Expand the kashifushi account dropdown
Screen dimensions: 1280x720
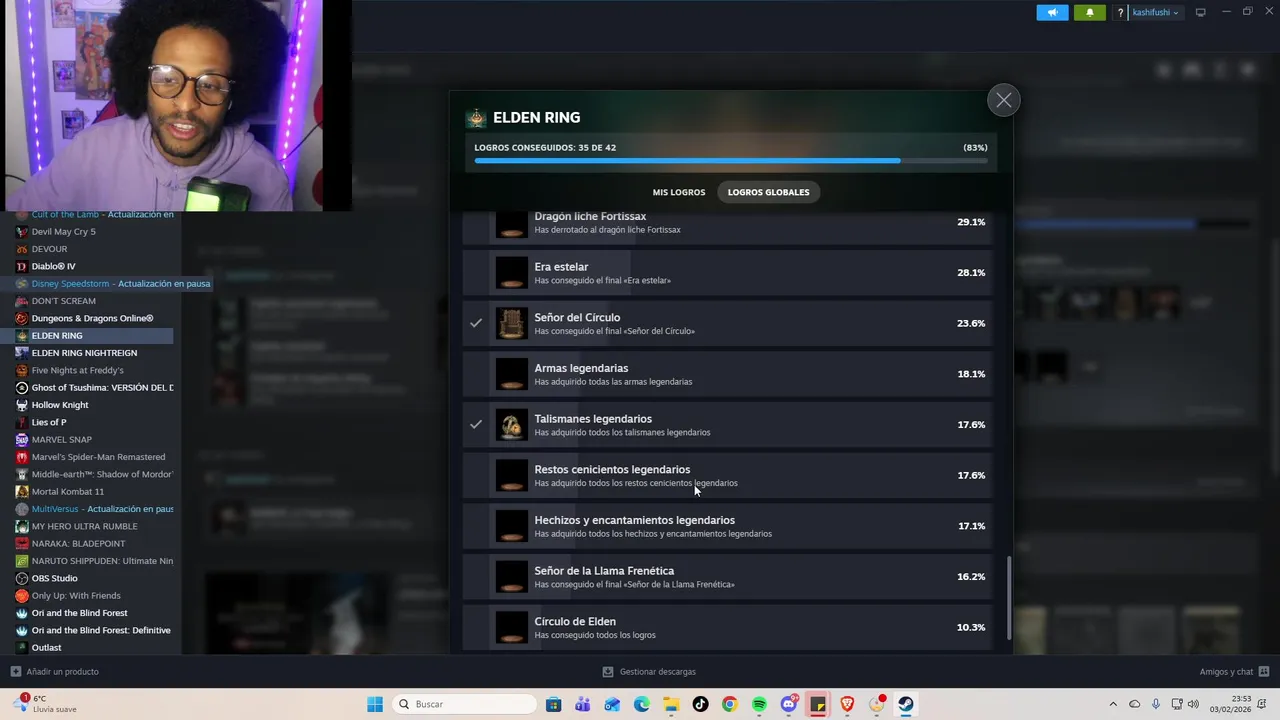coord(1155,12)
